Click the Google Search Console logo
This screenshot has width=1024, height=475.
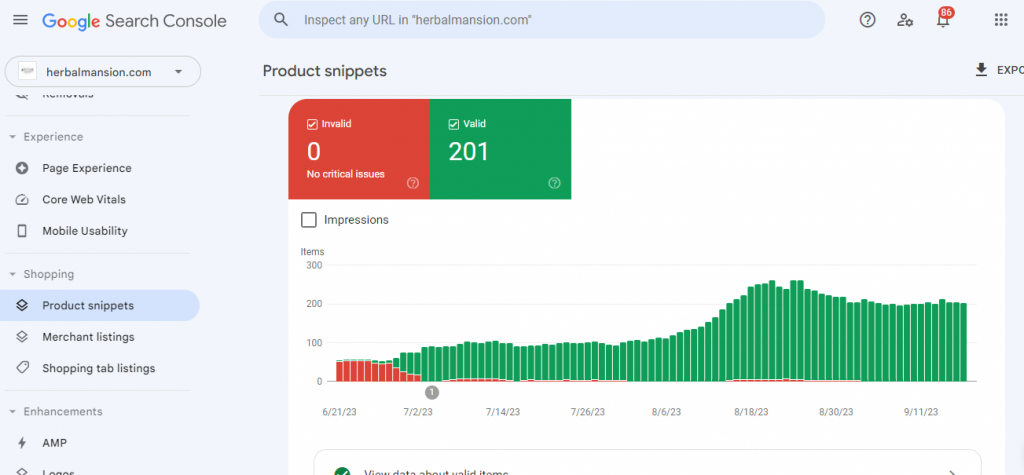tap(135, 21)
